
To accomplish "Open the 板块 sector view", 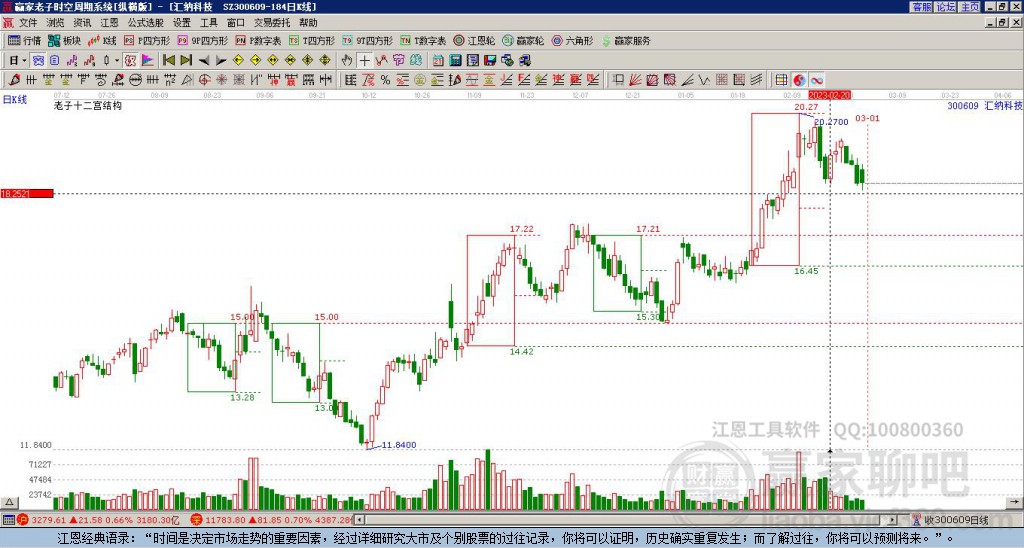I will coord(64,40).
